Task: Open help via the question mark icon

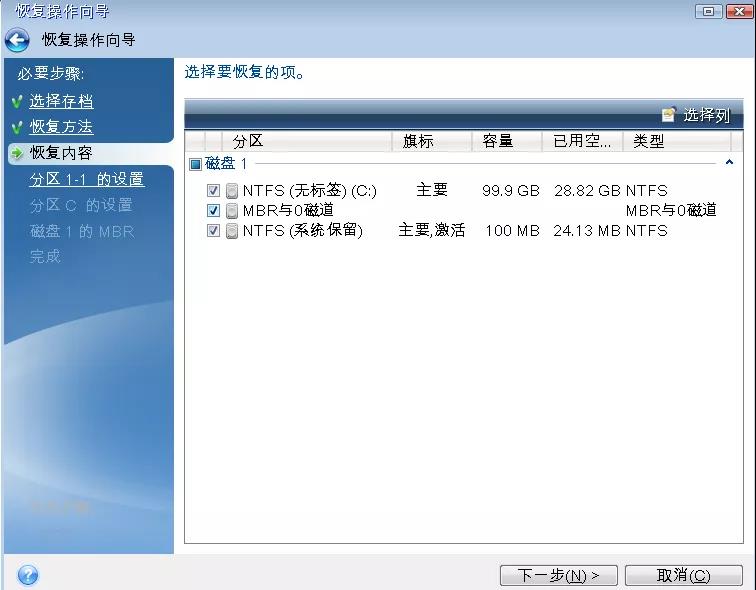Action: coord(28,575)
